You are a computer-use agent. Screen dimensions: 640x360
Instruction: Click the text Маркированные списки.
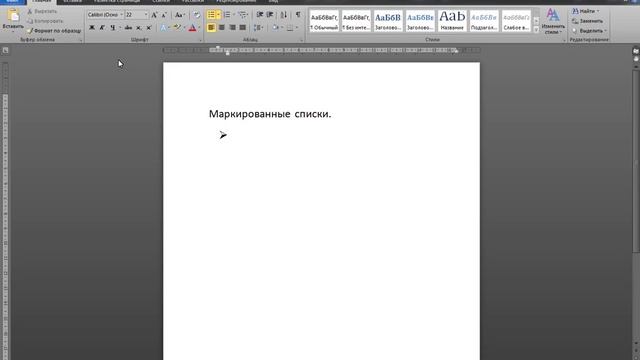click(x=270, y=114)
